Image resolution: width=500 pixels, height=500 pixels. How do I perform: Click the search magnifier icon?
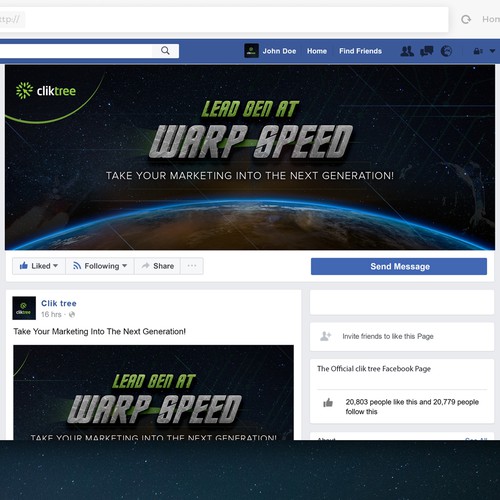[x=165, y=51]
